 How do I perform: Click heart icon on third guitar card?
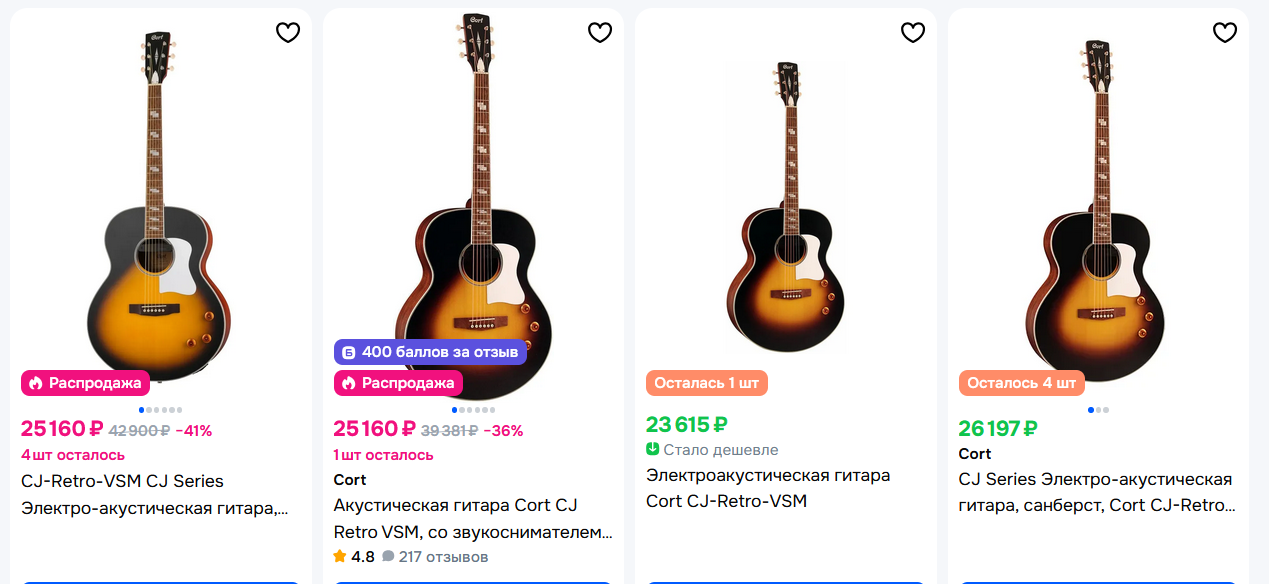pos(913,33)
